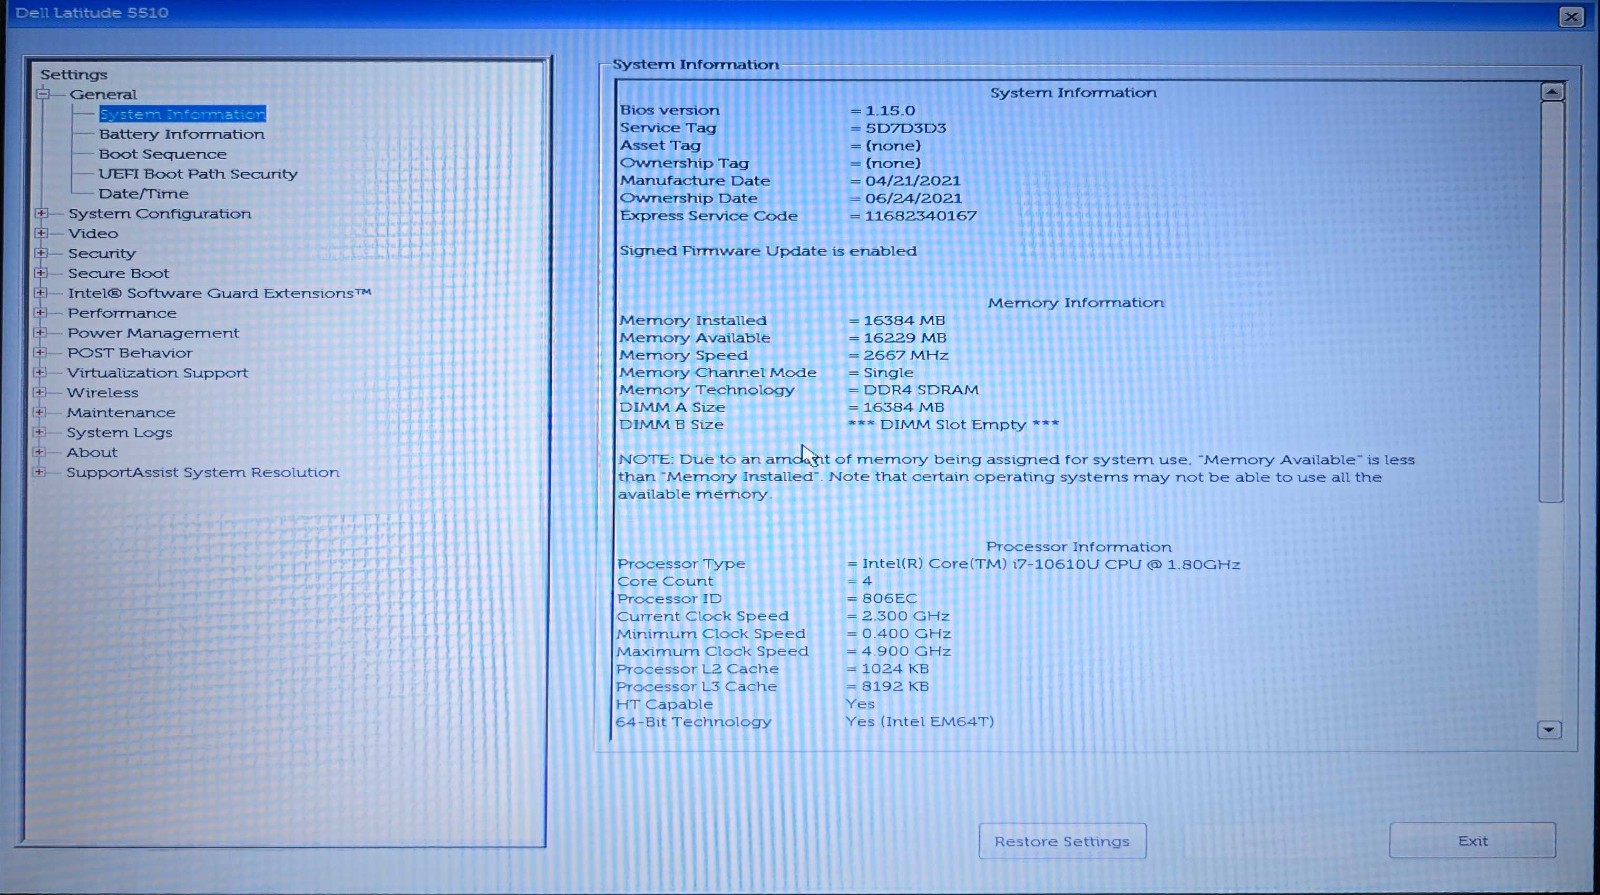Expand the System Configuration node

coord(41,213)
